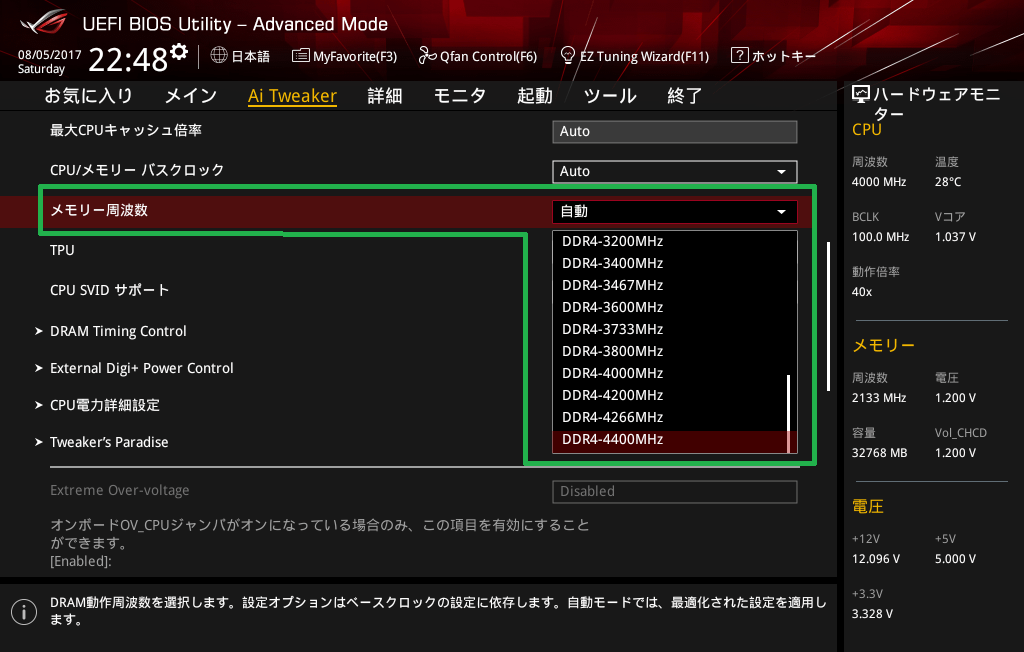Click the 100.0 MHz BCLK value

[880, 237]
